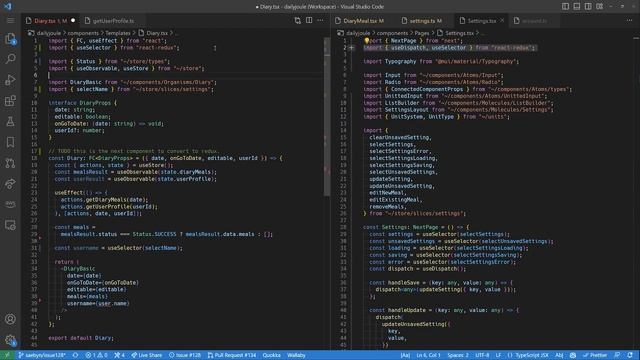Open the GitHub Pull Requests view
Screen dimensions: 640x360
coord(10,163)
